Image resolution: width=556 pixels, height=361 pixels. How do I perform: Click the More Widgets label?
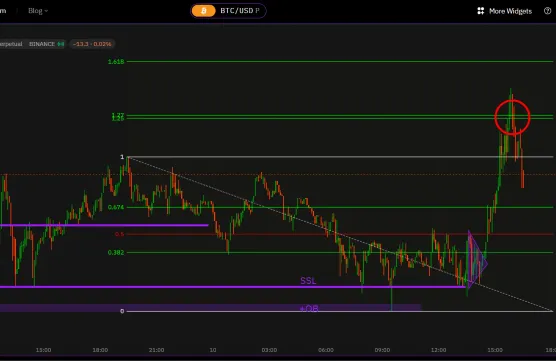click(510, 11)
